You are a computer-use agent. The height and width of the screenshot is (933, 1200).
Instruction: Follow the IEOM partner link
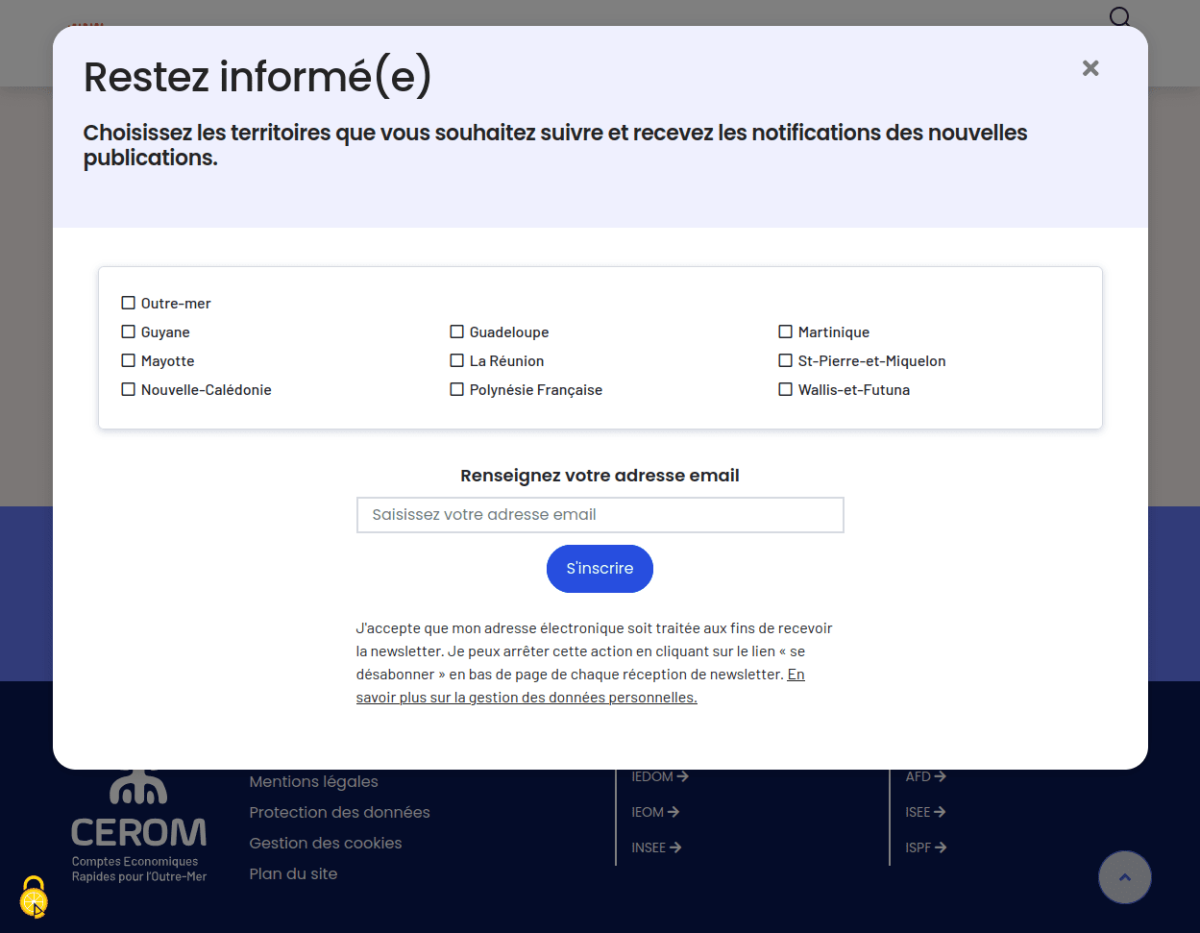click(655, 812)
